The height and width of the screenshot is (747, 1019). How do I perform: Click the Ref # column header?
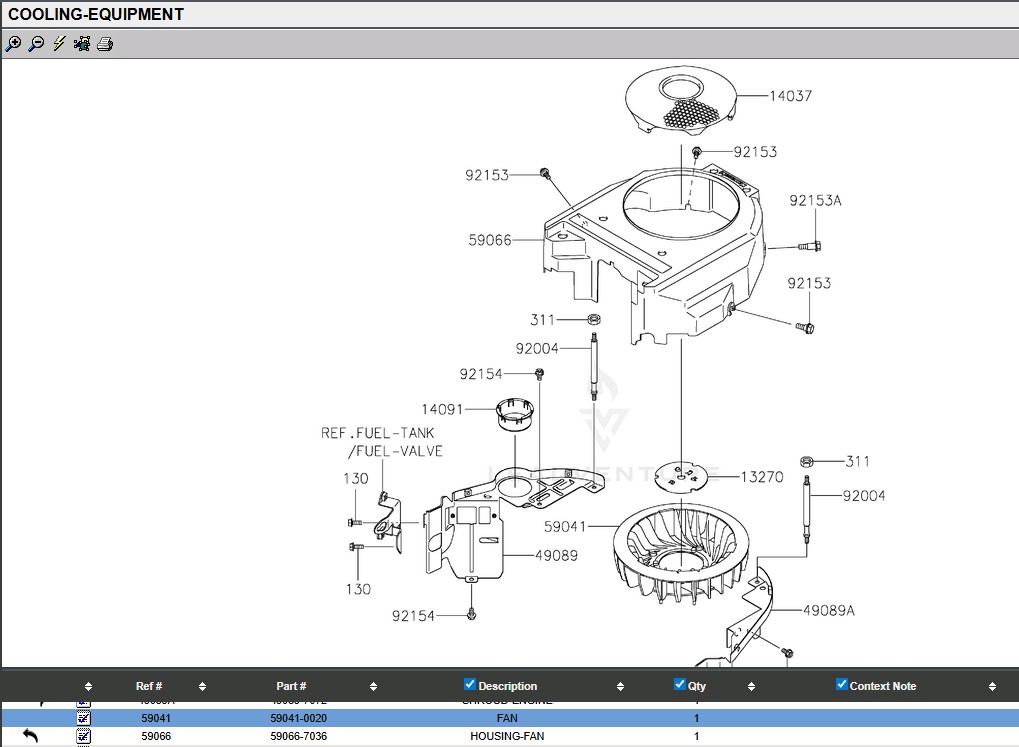pyautogui.click(x=149, y=686)
